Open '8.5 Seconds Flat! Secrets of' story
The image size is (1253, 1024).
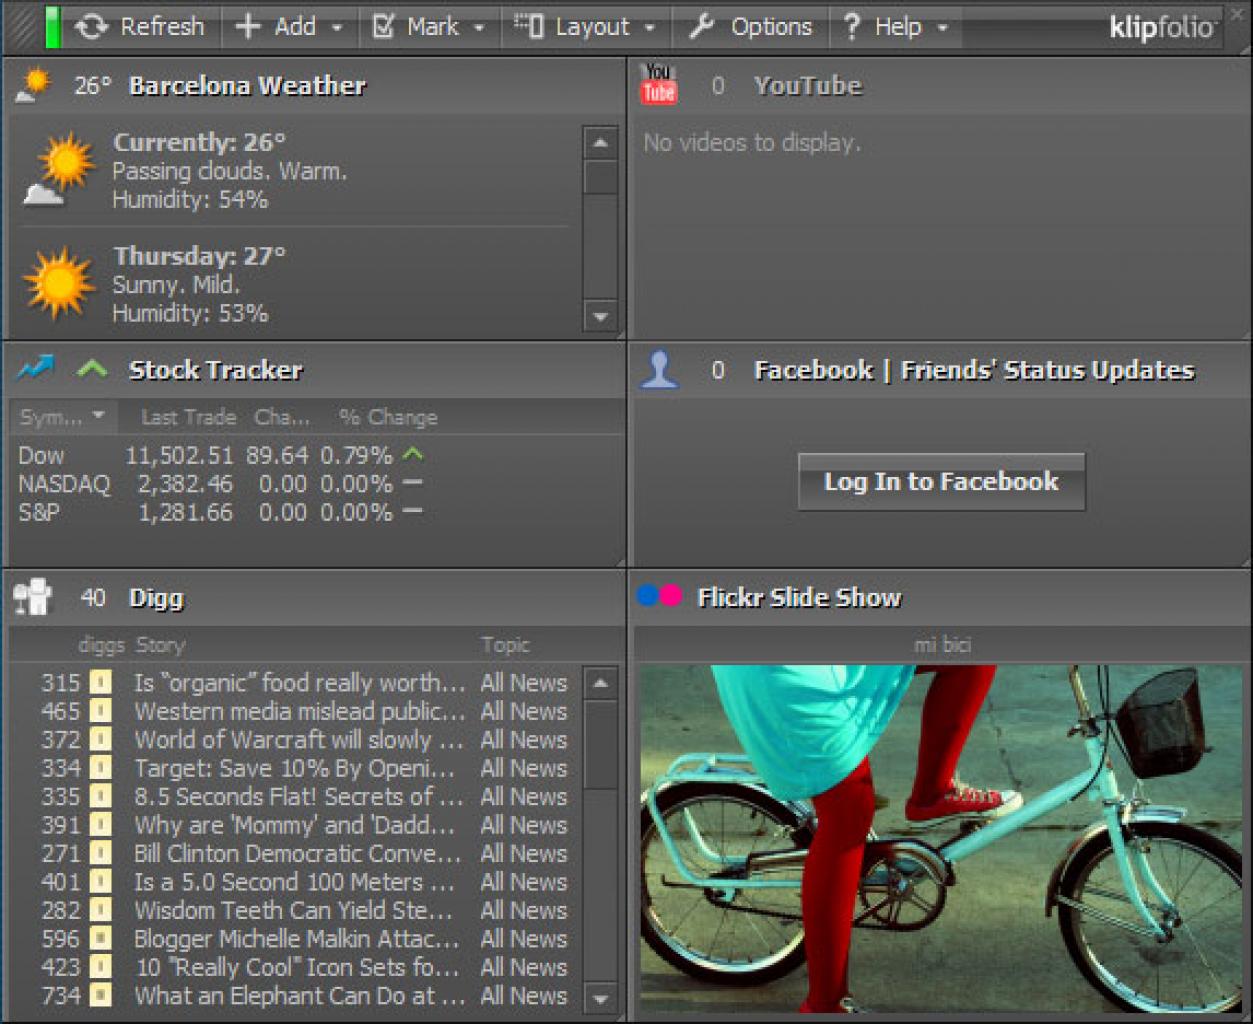click(299, 797)
